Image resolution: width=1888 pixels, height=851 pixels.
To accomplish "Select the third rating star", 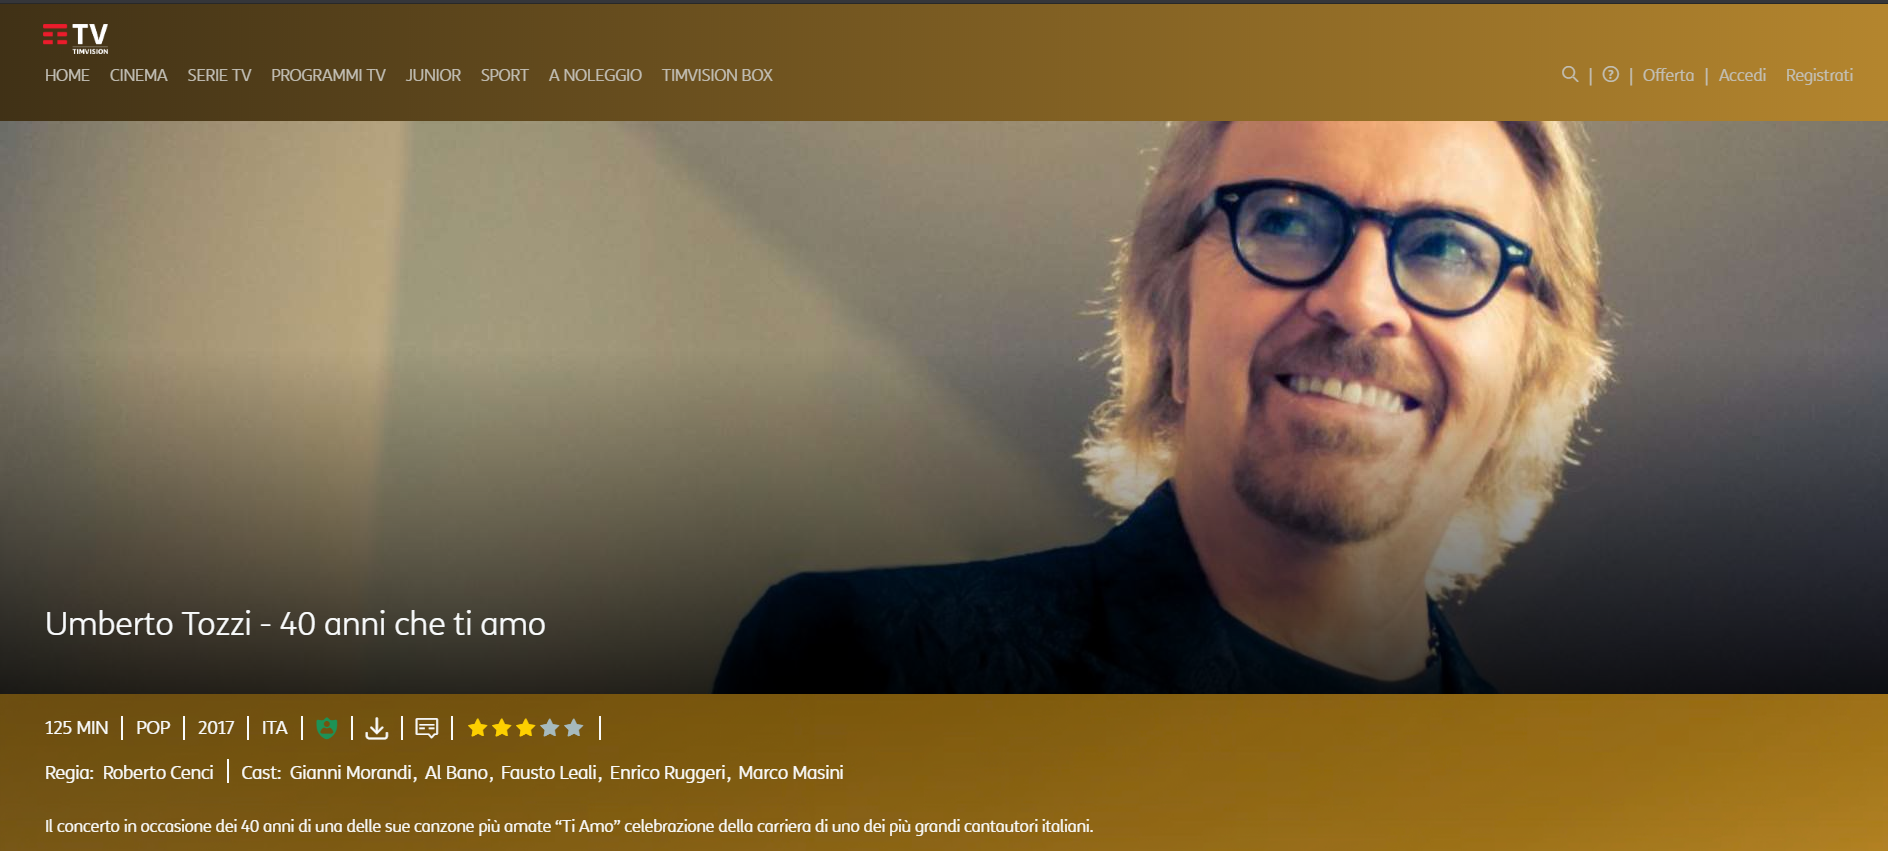I will (526, 728).
